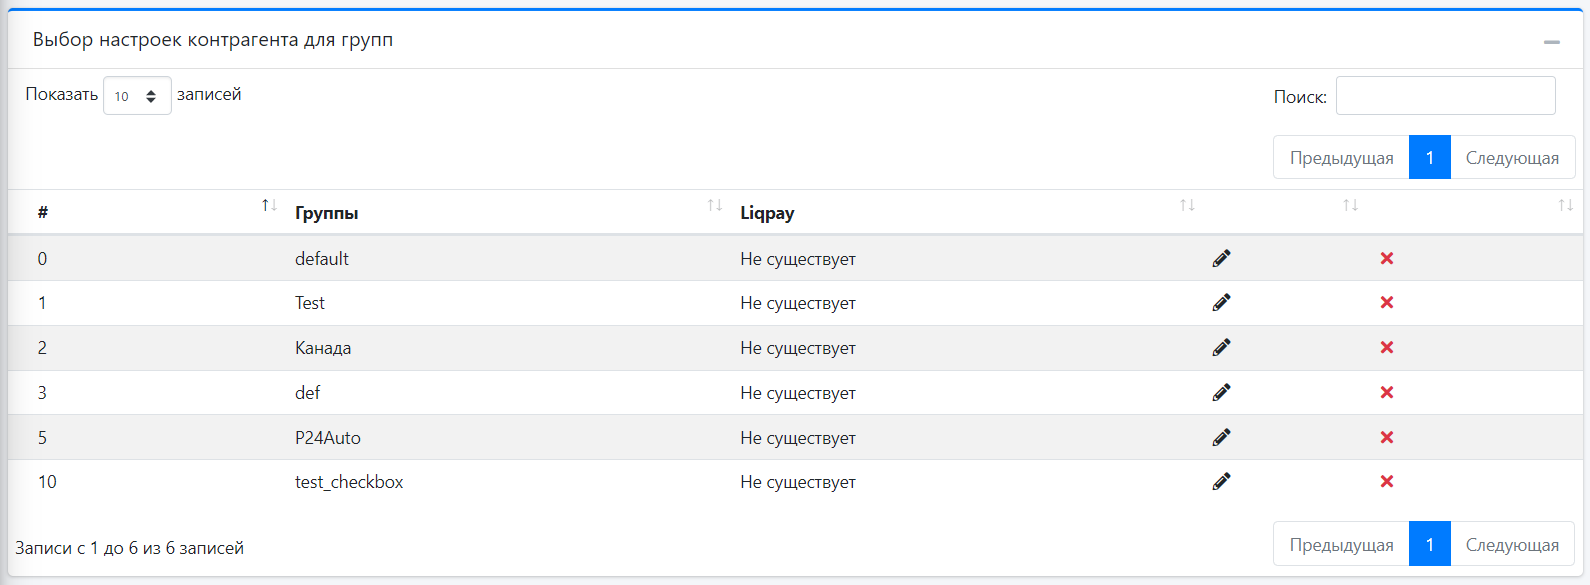Open the records-per-page dropdown showing 10
1590x585 pixels.
137,96
